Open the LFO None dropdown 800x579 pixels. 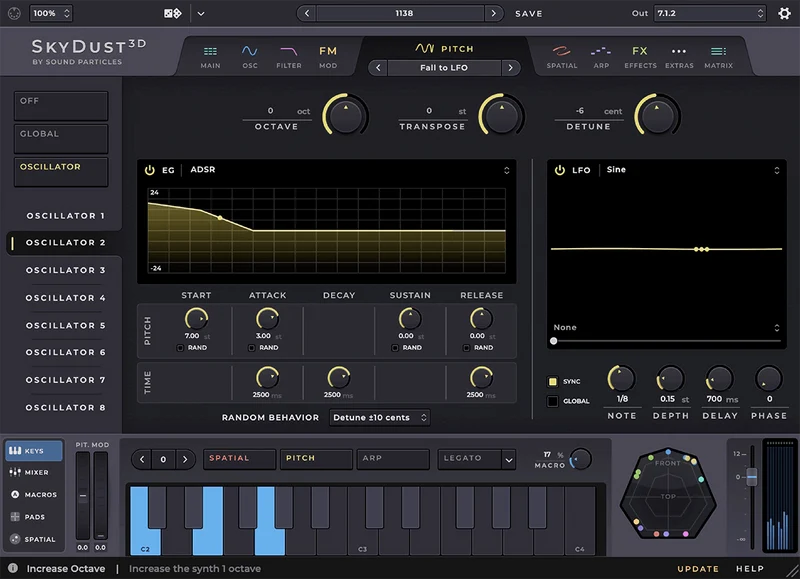pyautogui.click(x=666, y=328)
